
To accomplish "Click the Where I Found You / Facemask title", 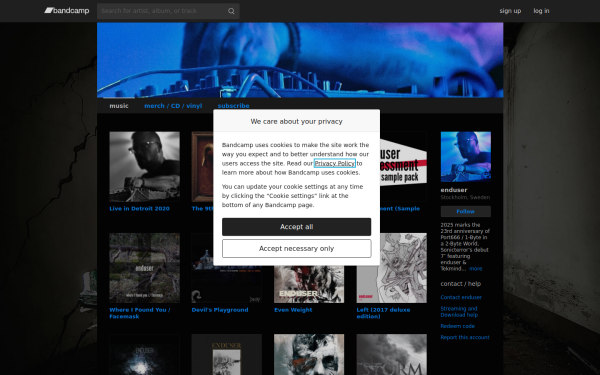I will pos(140,313).
